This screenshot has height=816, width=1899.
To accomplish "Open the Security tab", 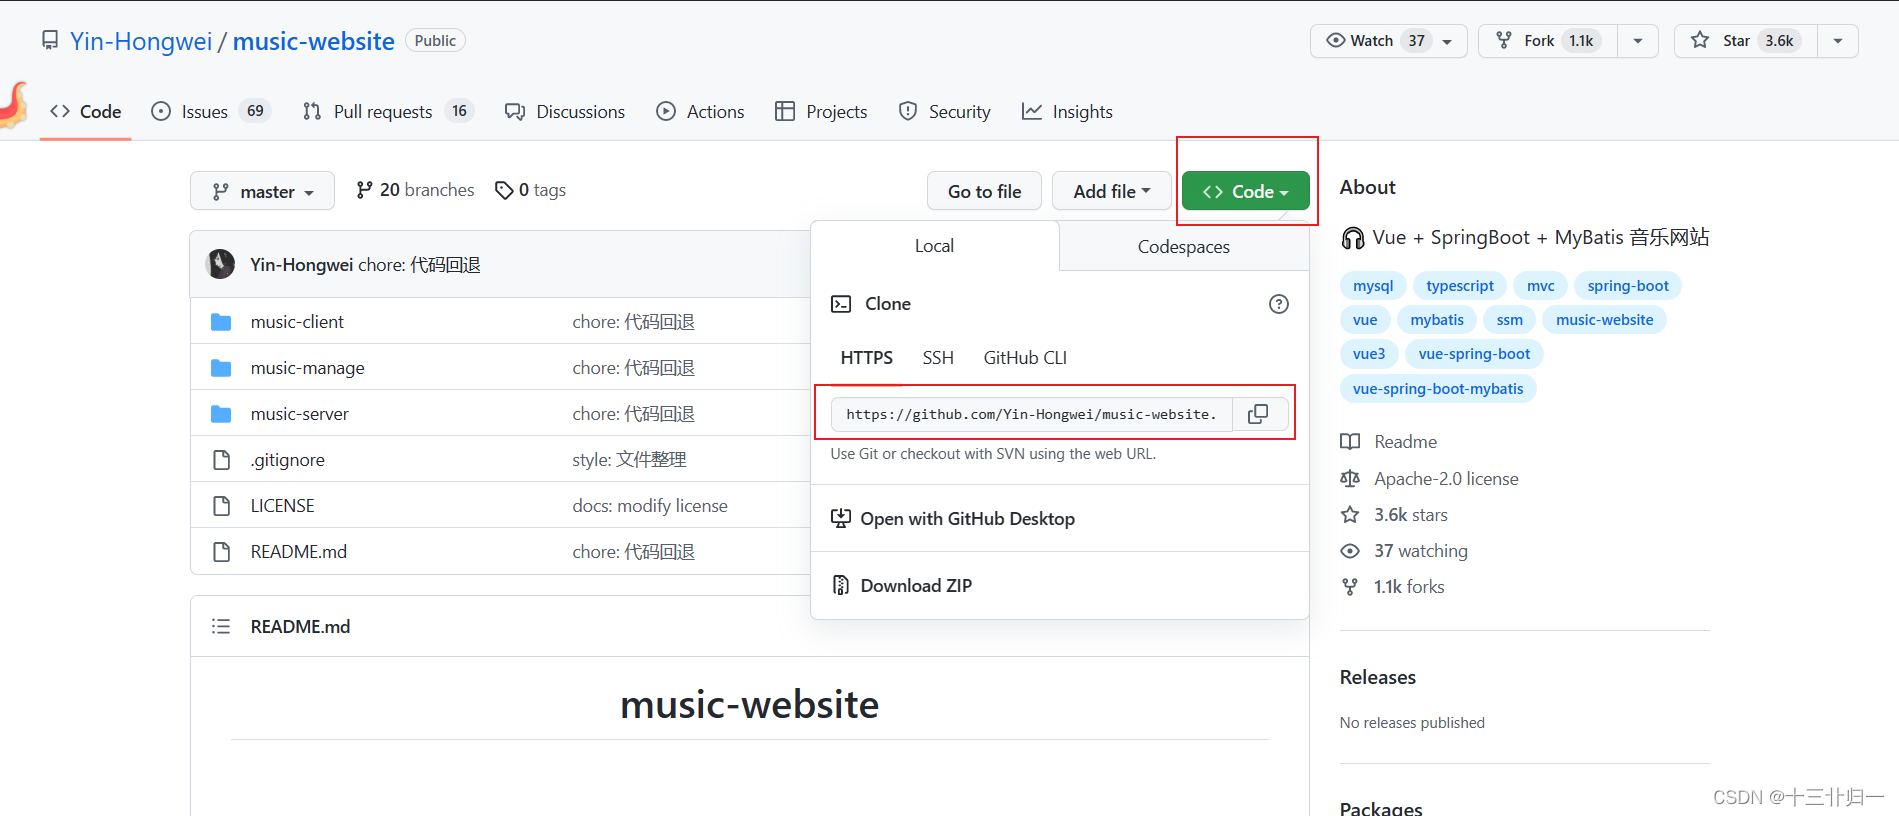I will click(945, 112).
